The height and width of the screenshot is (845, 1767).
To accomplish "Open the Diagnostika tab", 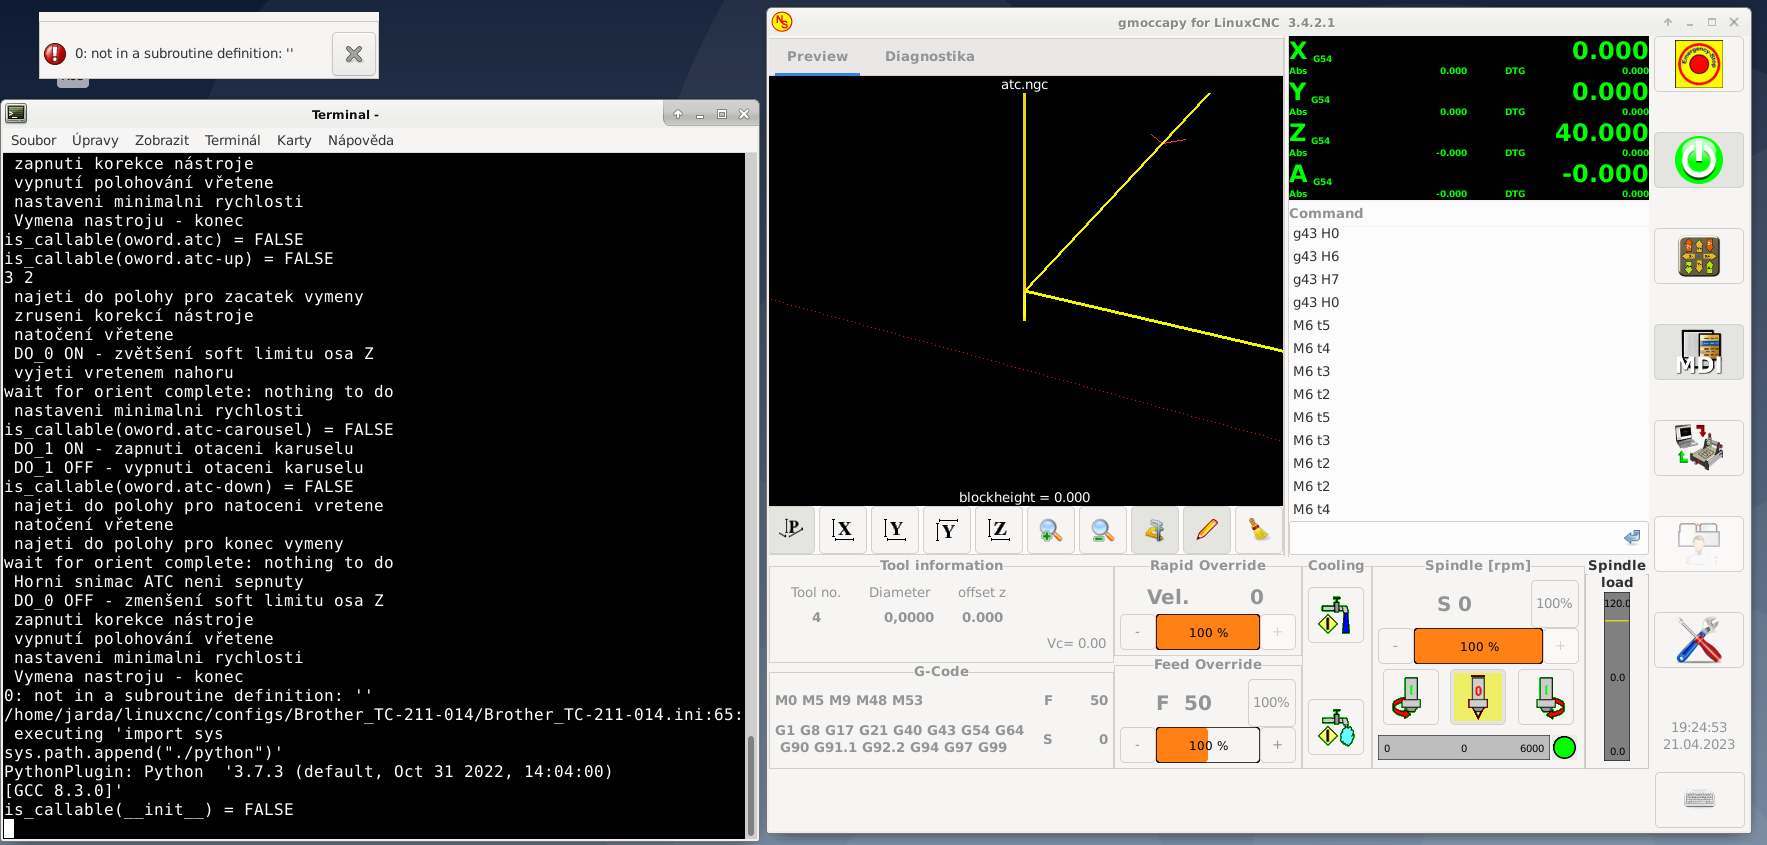I will (x=929, y=57).
